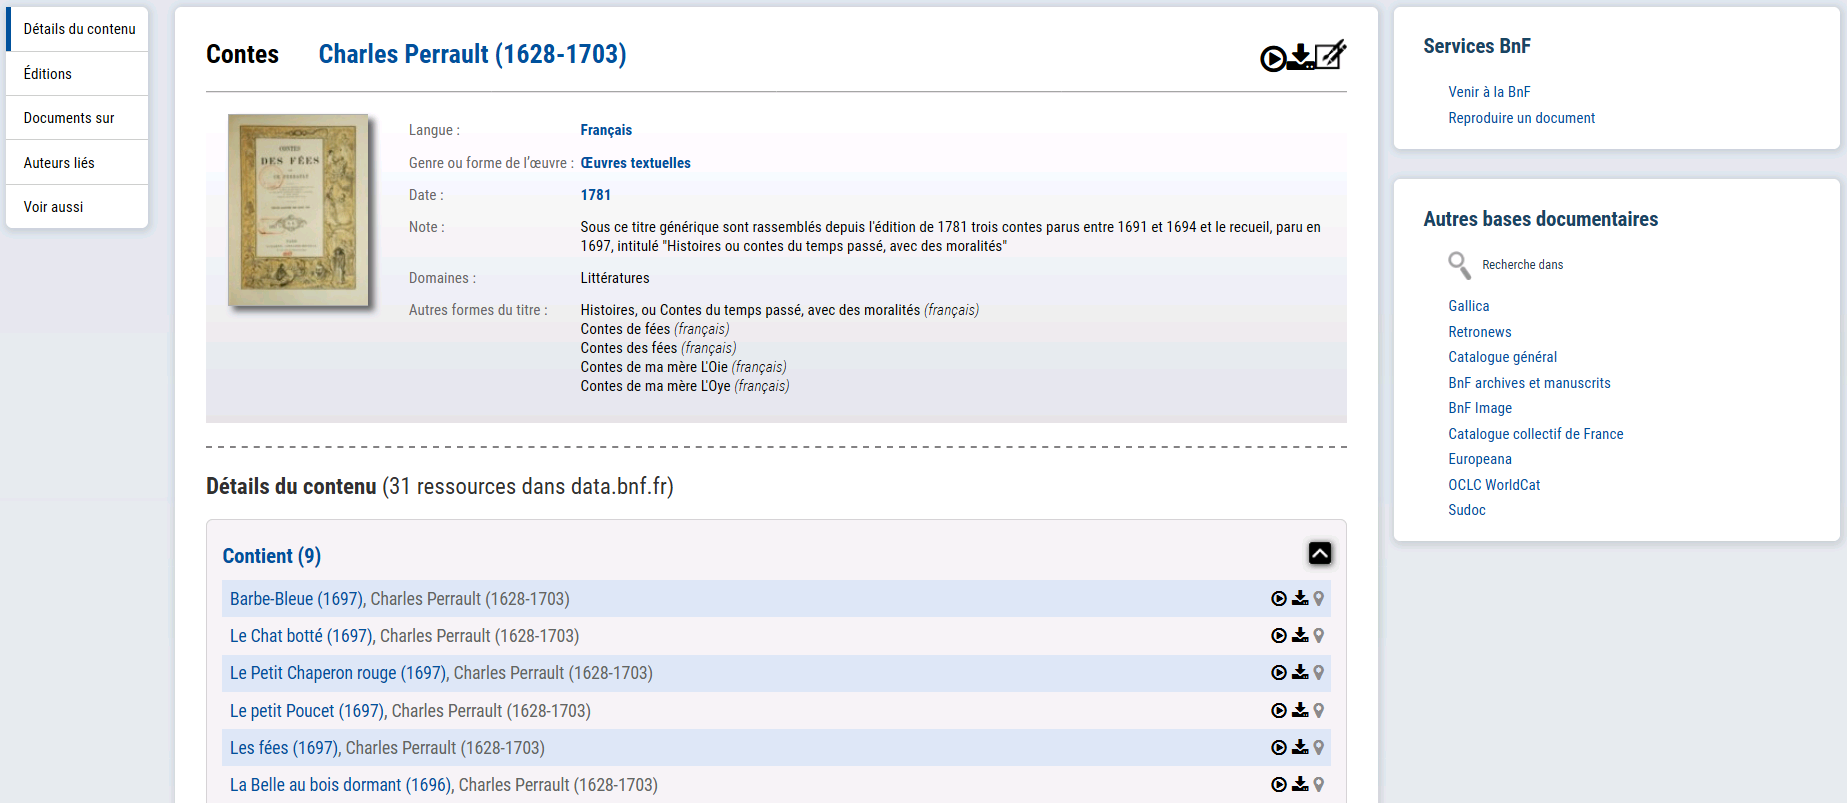Screen dimensions: 1847x803
Task: Click the pencil edit icon in the header
Action: tap(1330, 55)
